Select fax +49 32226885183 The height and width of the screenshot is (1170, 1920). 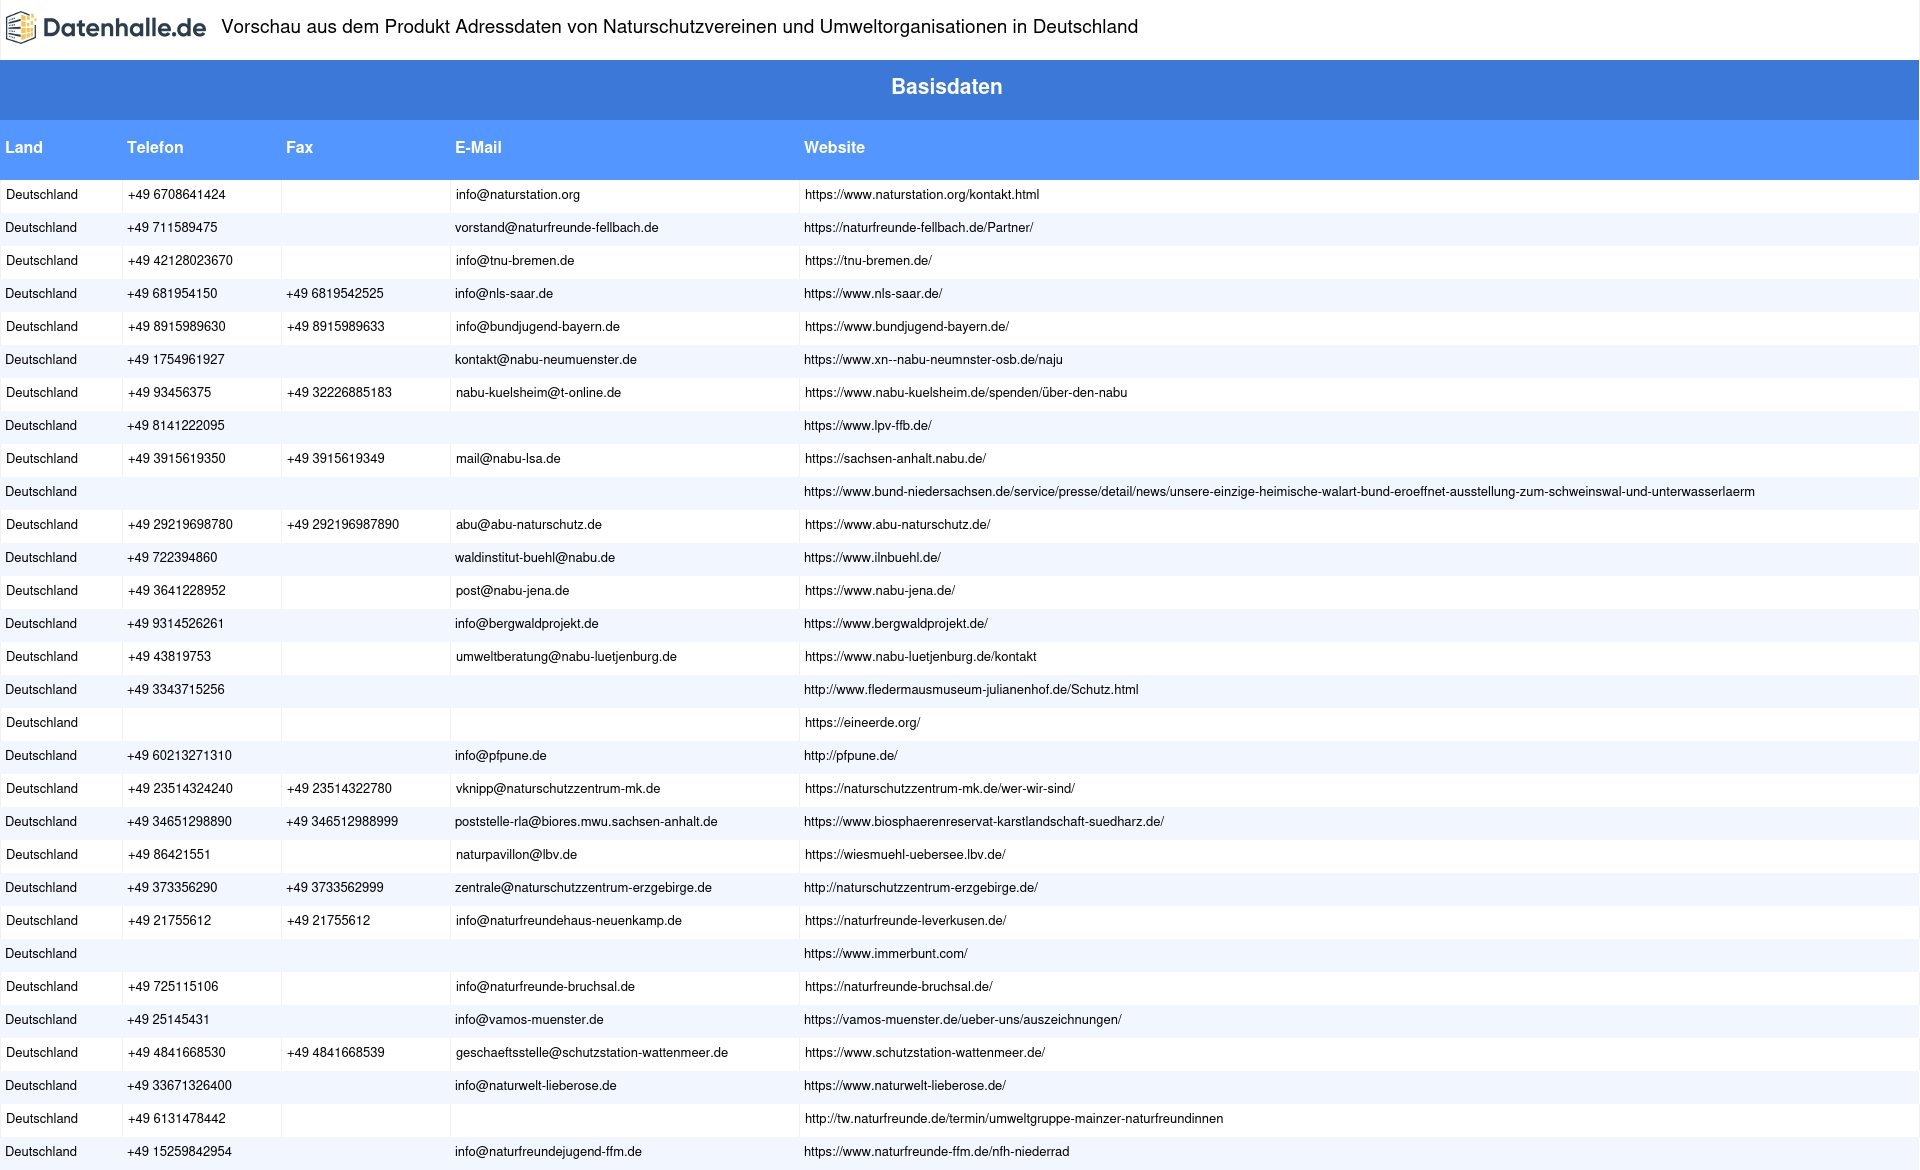(339, 393)
